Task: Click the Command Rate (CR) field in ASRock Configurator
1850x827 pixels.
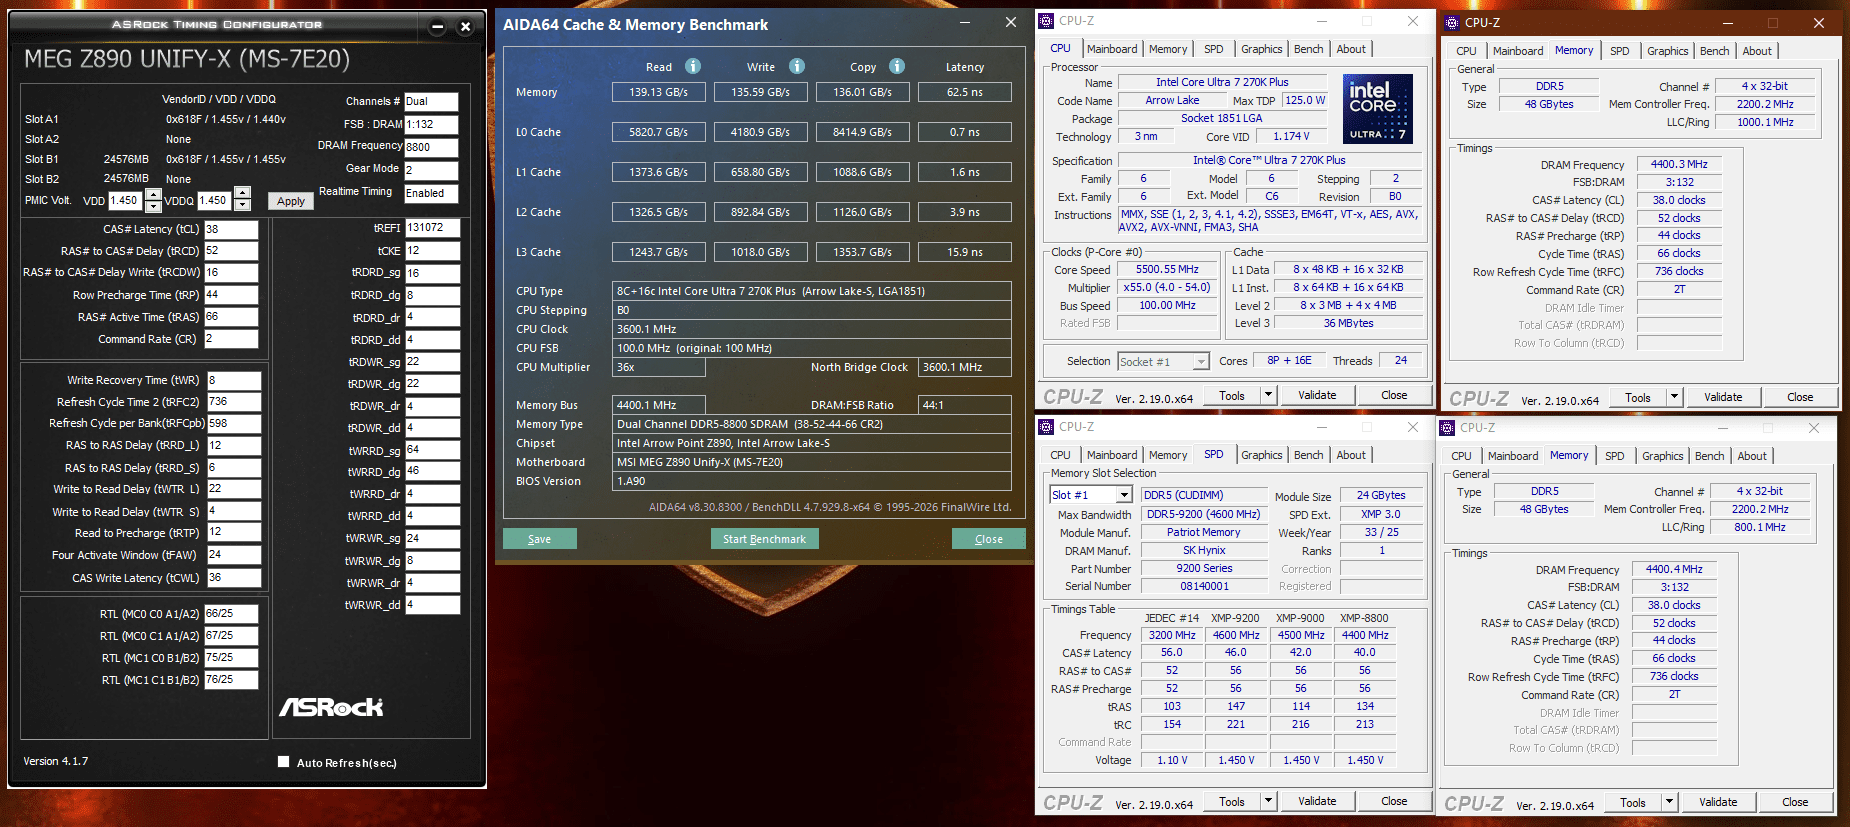Action: coord(231,339)
